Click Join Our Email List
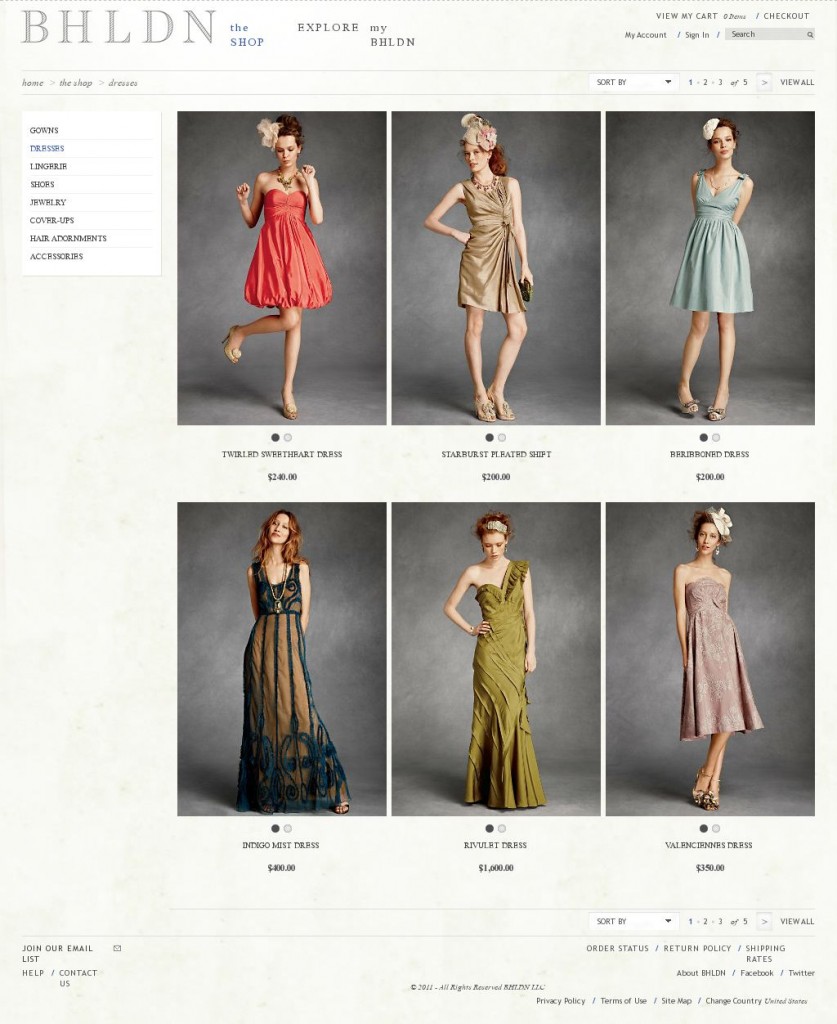837x1024 pixels. (57, 953)
